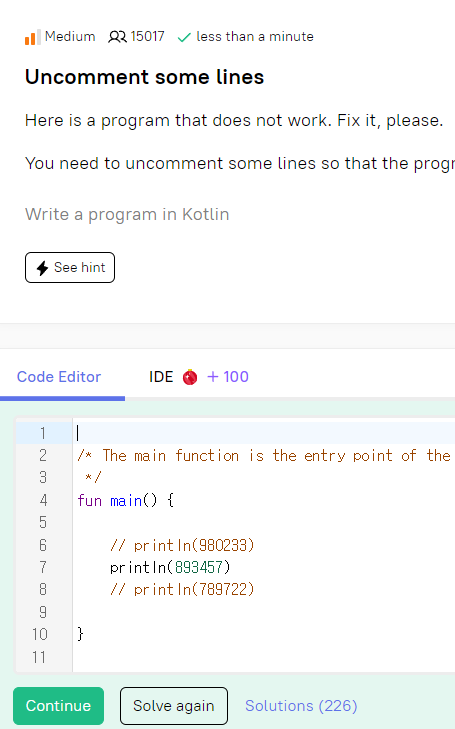Click the Uncomment some lines heading

[x=145, y=77]
